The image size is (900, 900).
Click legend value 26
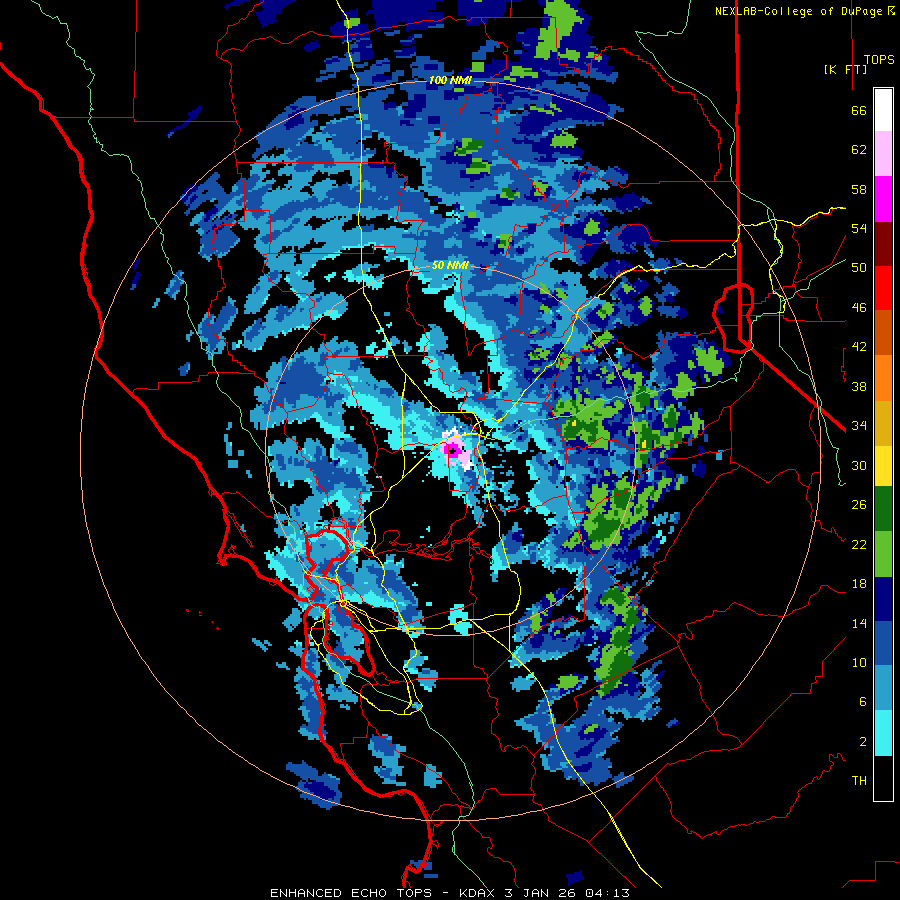859,505
